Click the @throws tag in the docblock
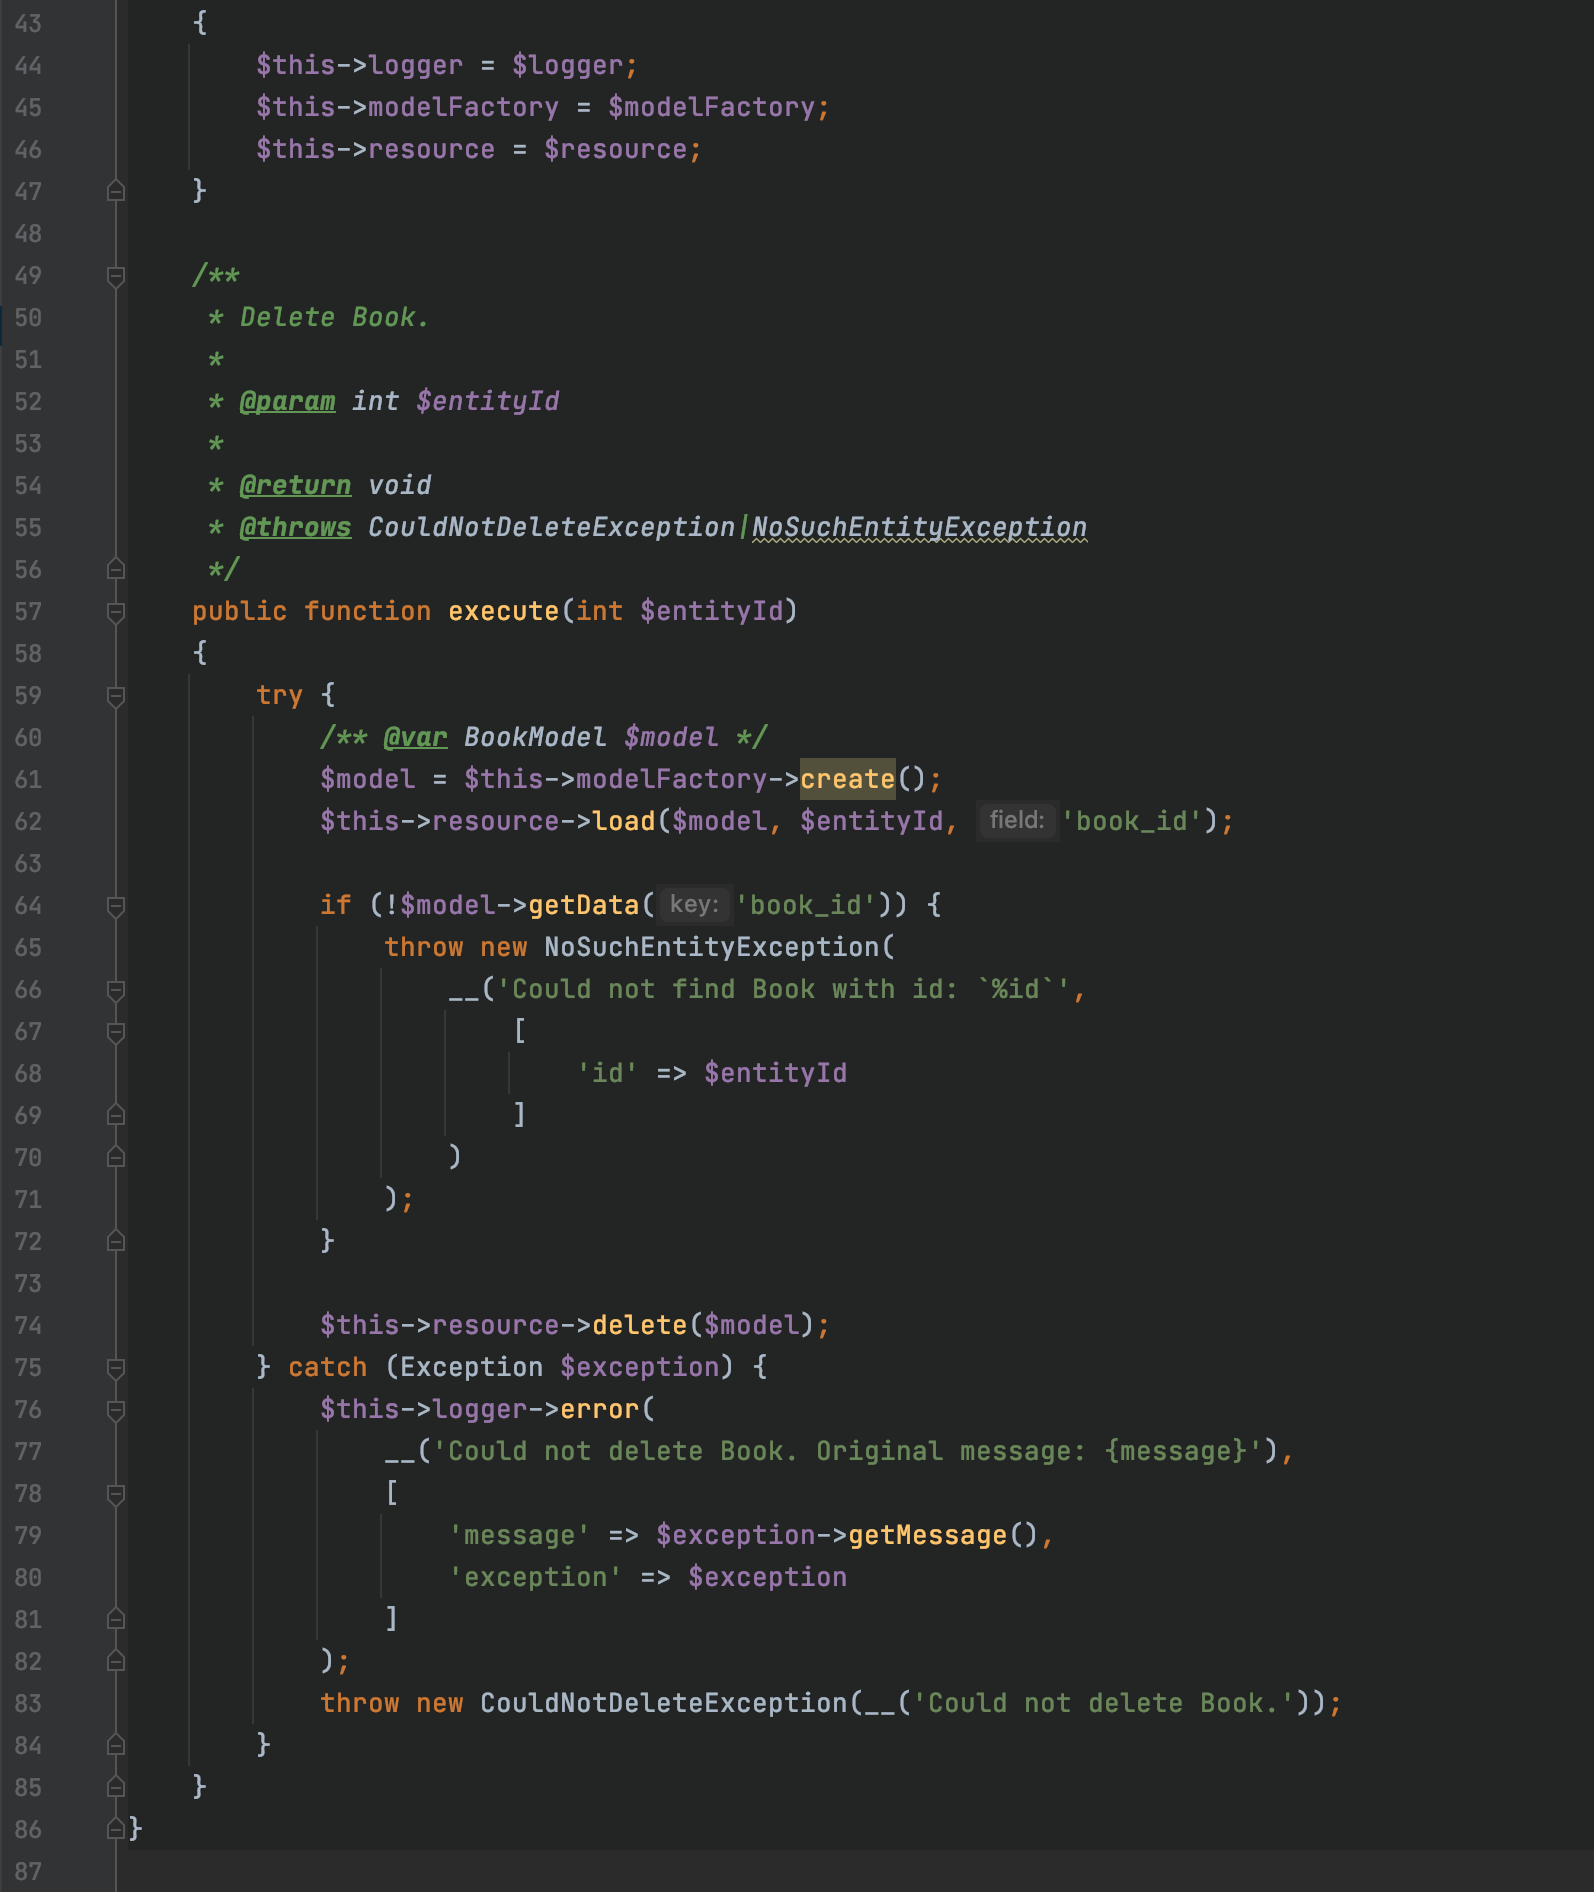This screenshot has height=1892, width=1594. 296,527
